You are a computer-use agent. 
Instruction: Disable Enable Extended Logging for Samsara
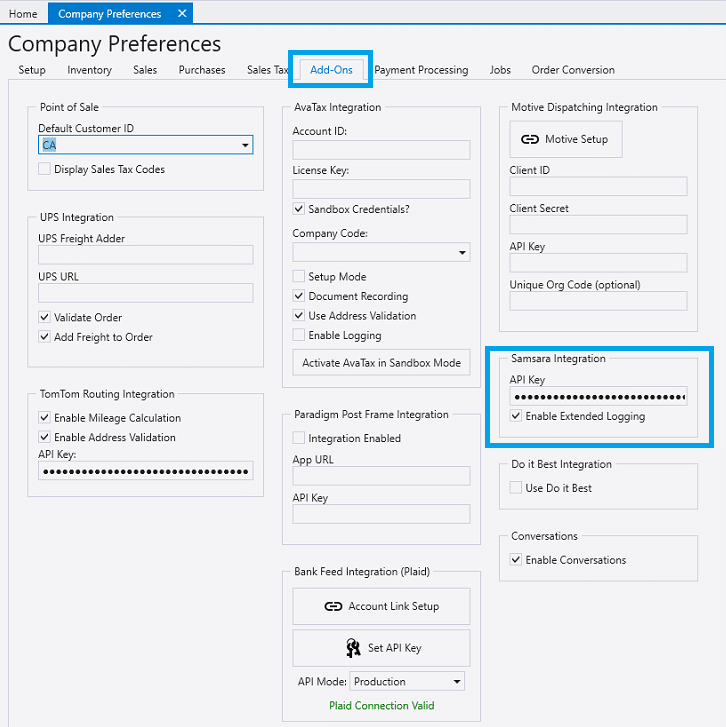(x=516, y=416)
